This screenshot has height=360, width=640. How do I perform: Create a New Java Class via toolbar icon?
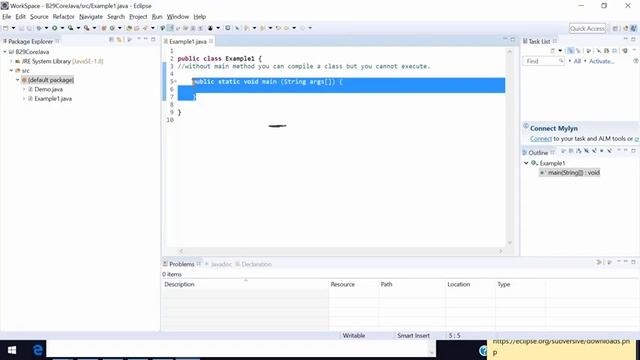point(112,28)
